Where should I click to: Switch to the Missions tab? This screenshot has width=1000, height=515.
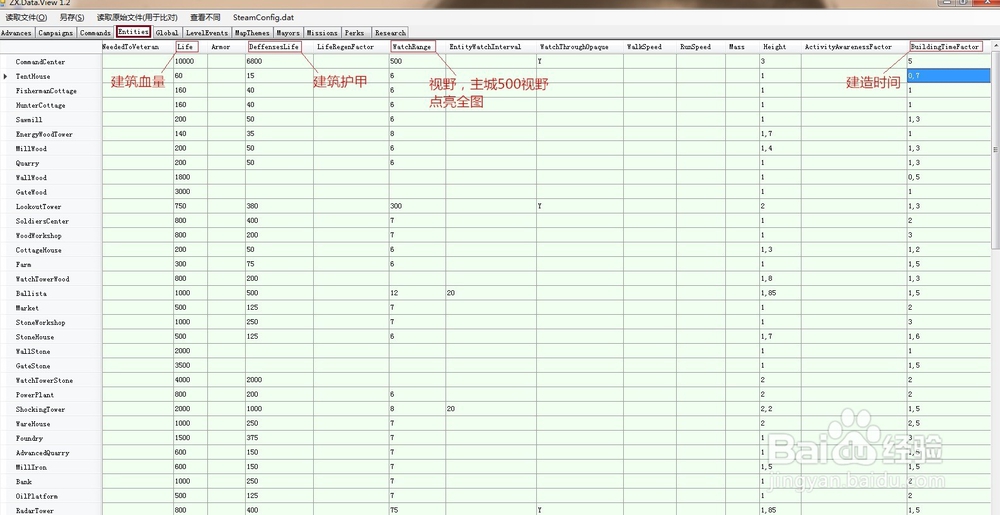click(x=322, y=33)
